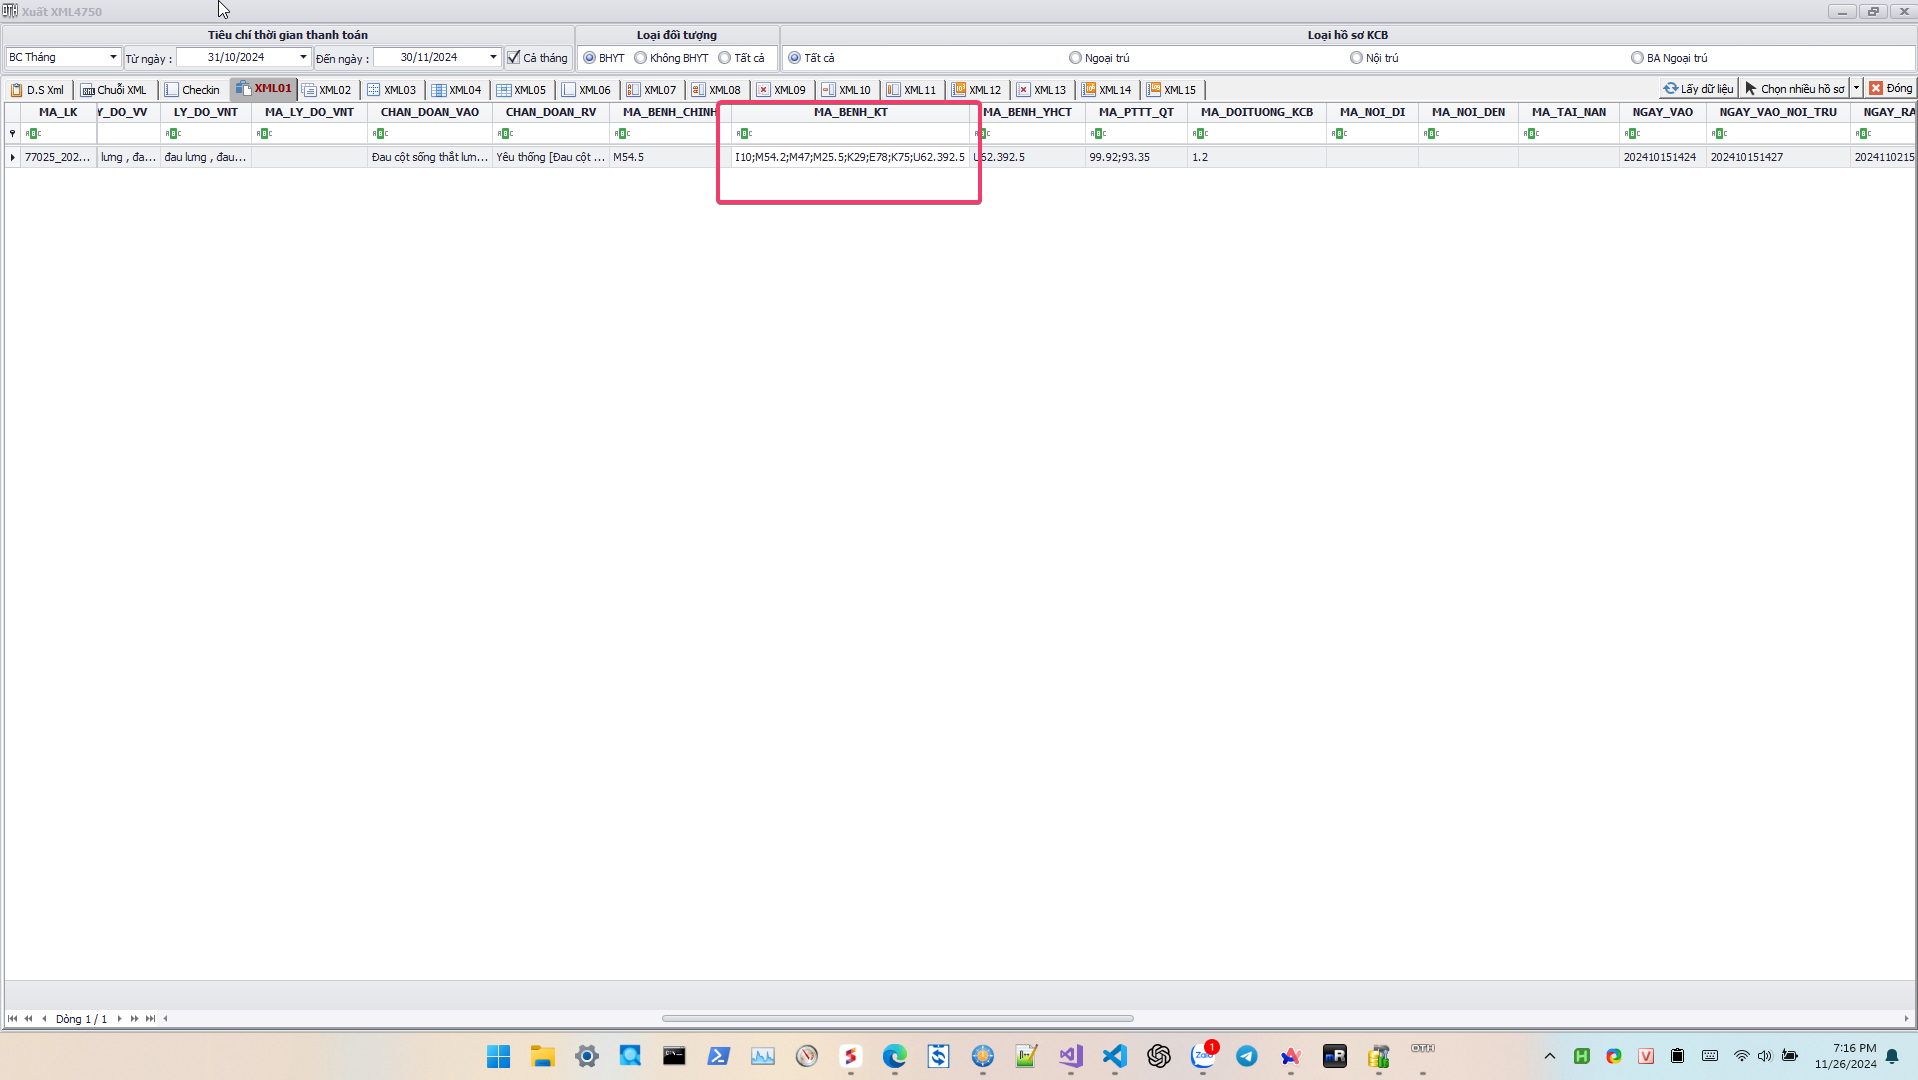Image resolution: width=1918 pixels, height=1080 pixels.
Task: Select the XML02 tab
Action: point(327,90)
